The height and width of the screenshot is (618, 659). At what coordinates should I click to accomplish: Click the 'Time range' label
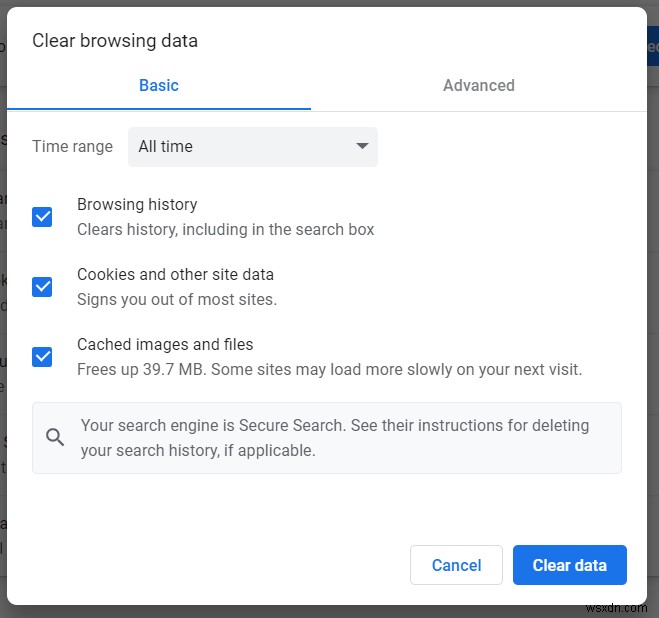click(72, 147)
